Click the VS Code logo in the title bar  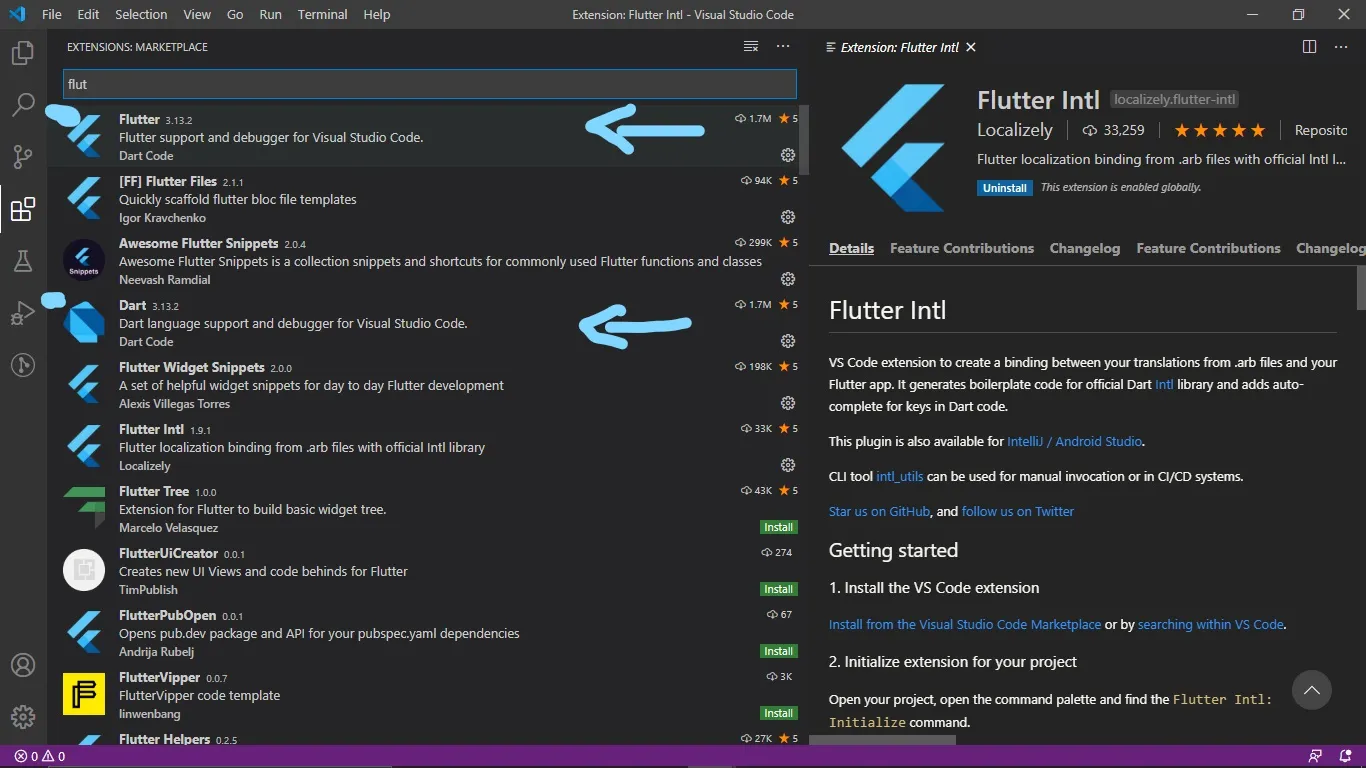[16, 15]
